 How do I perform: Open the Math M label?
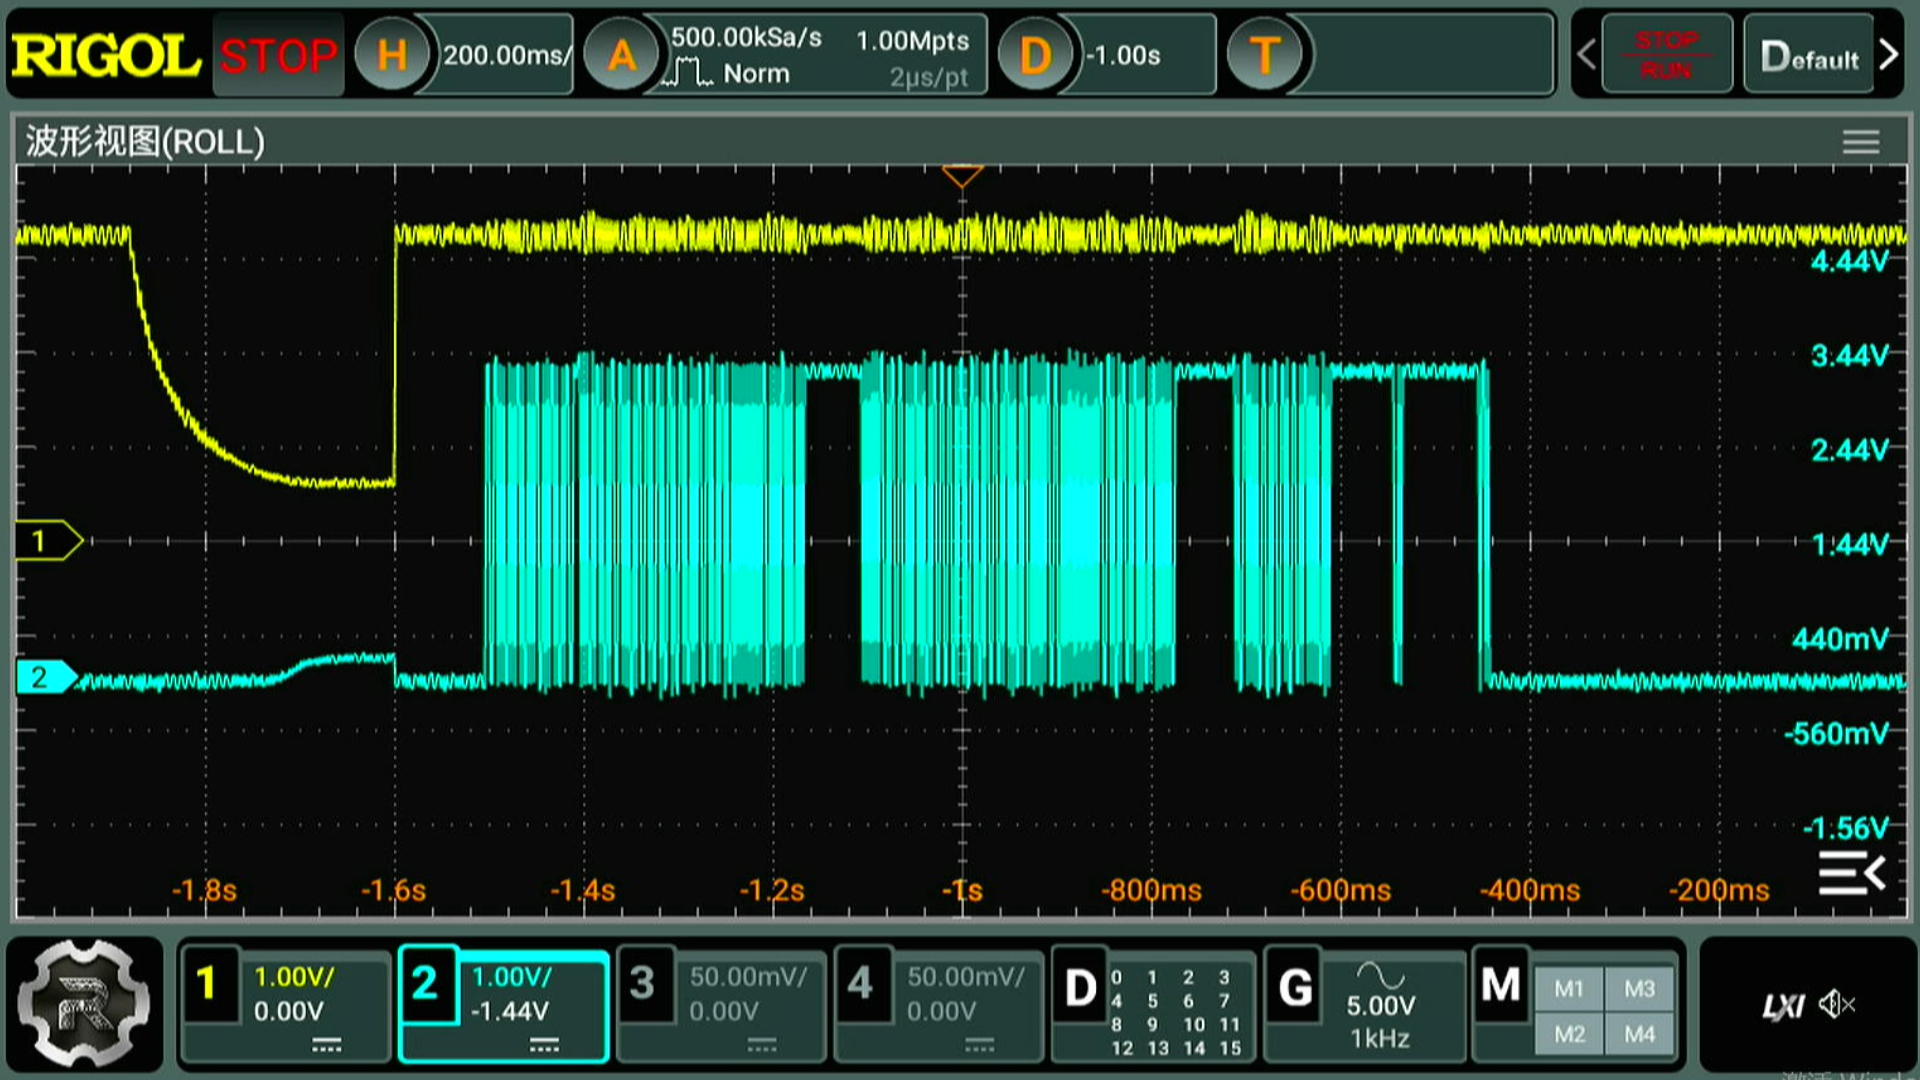point(1501,986)
